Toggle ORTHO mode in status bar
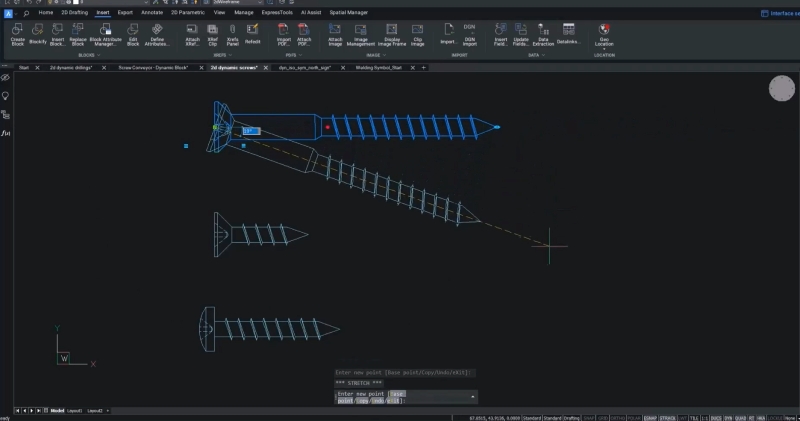Viewport: 800px width, 421px height. (x=618, y=418)
